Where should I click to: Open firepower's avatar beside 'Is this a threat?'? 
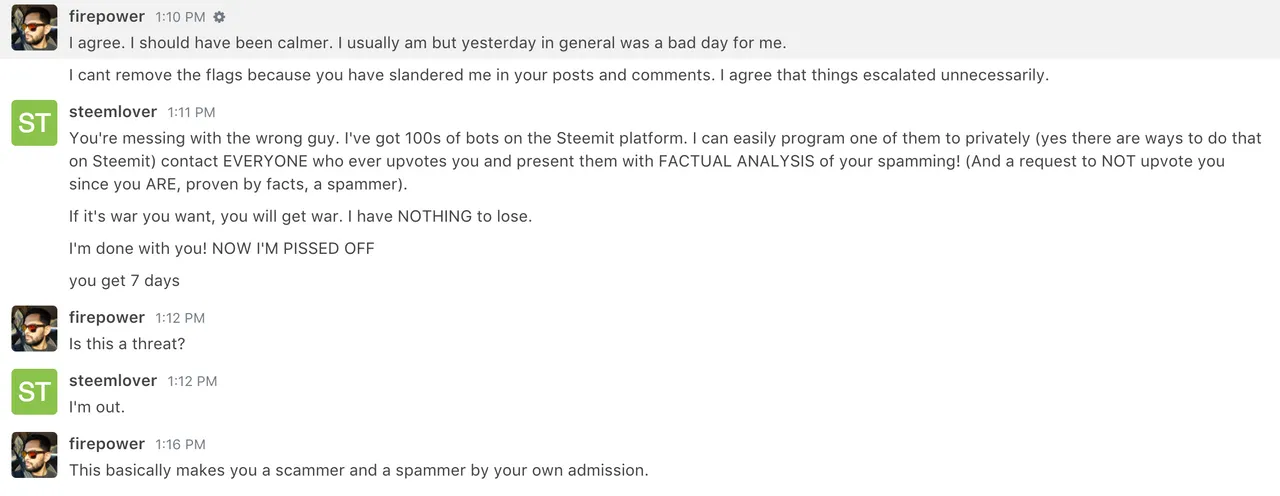(34, 329)
